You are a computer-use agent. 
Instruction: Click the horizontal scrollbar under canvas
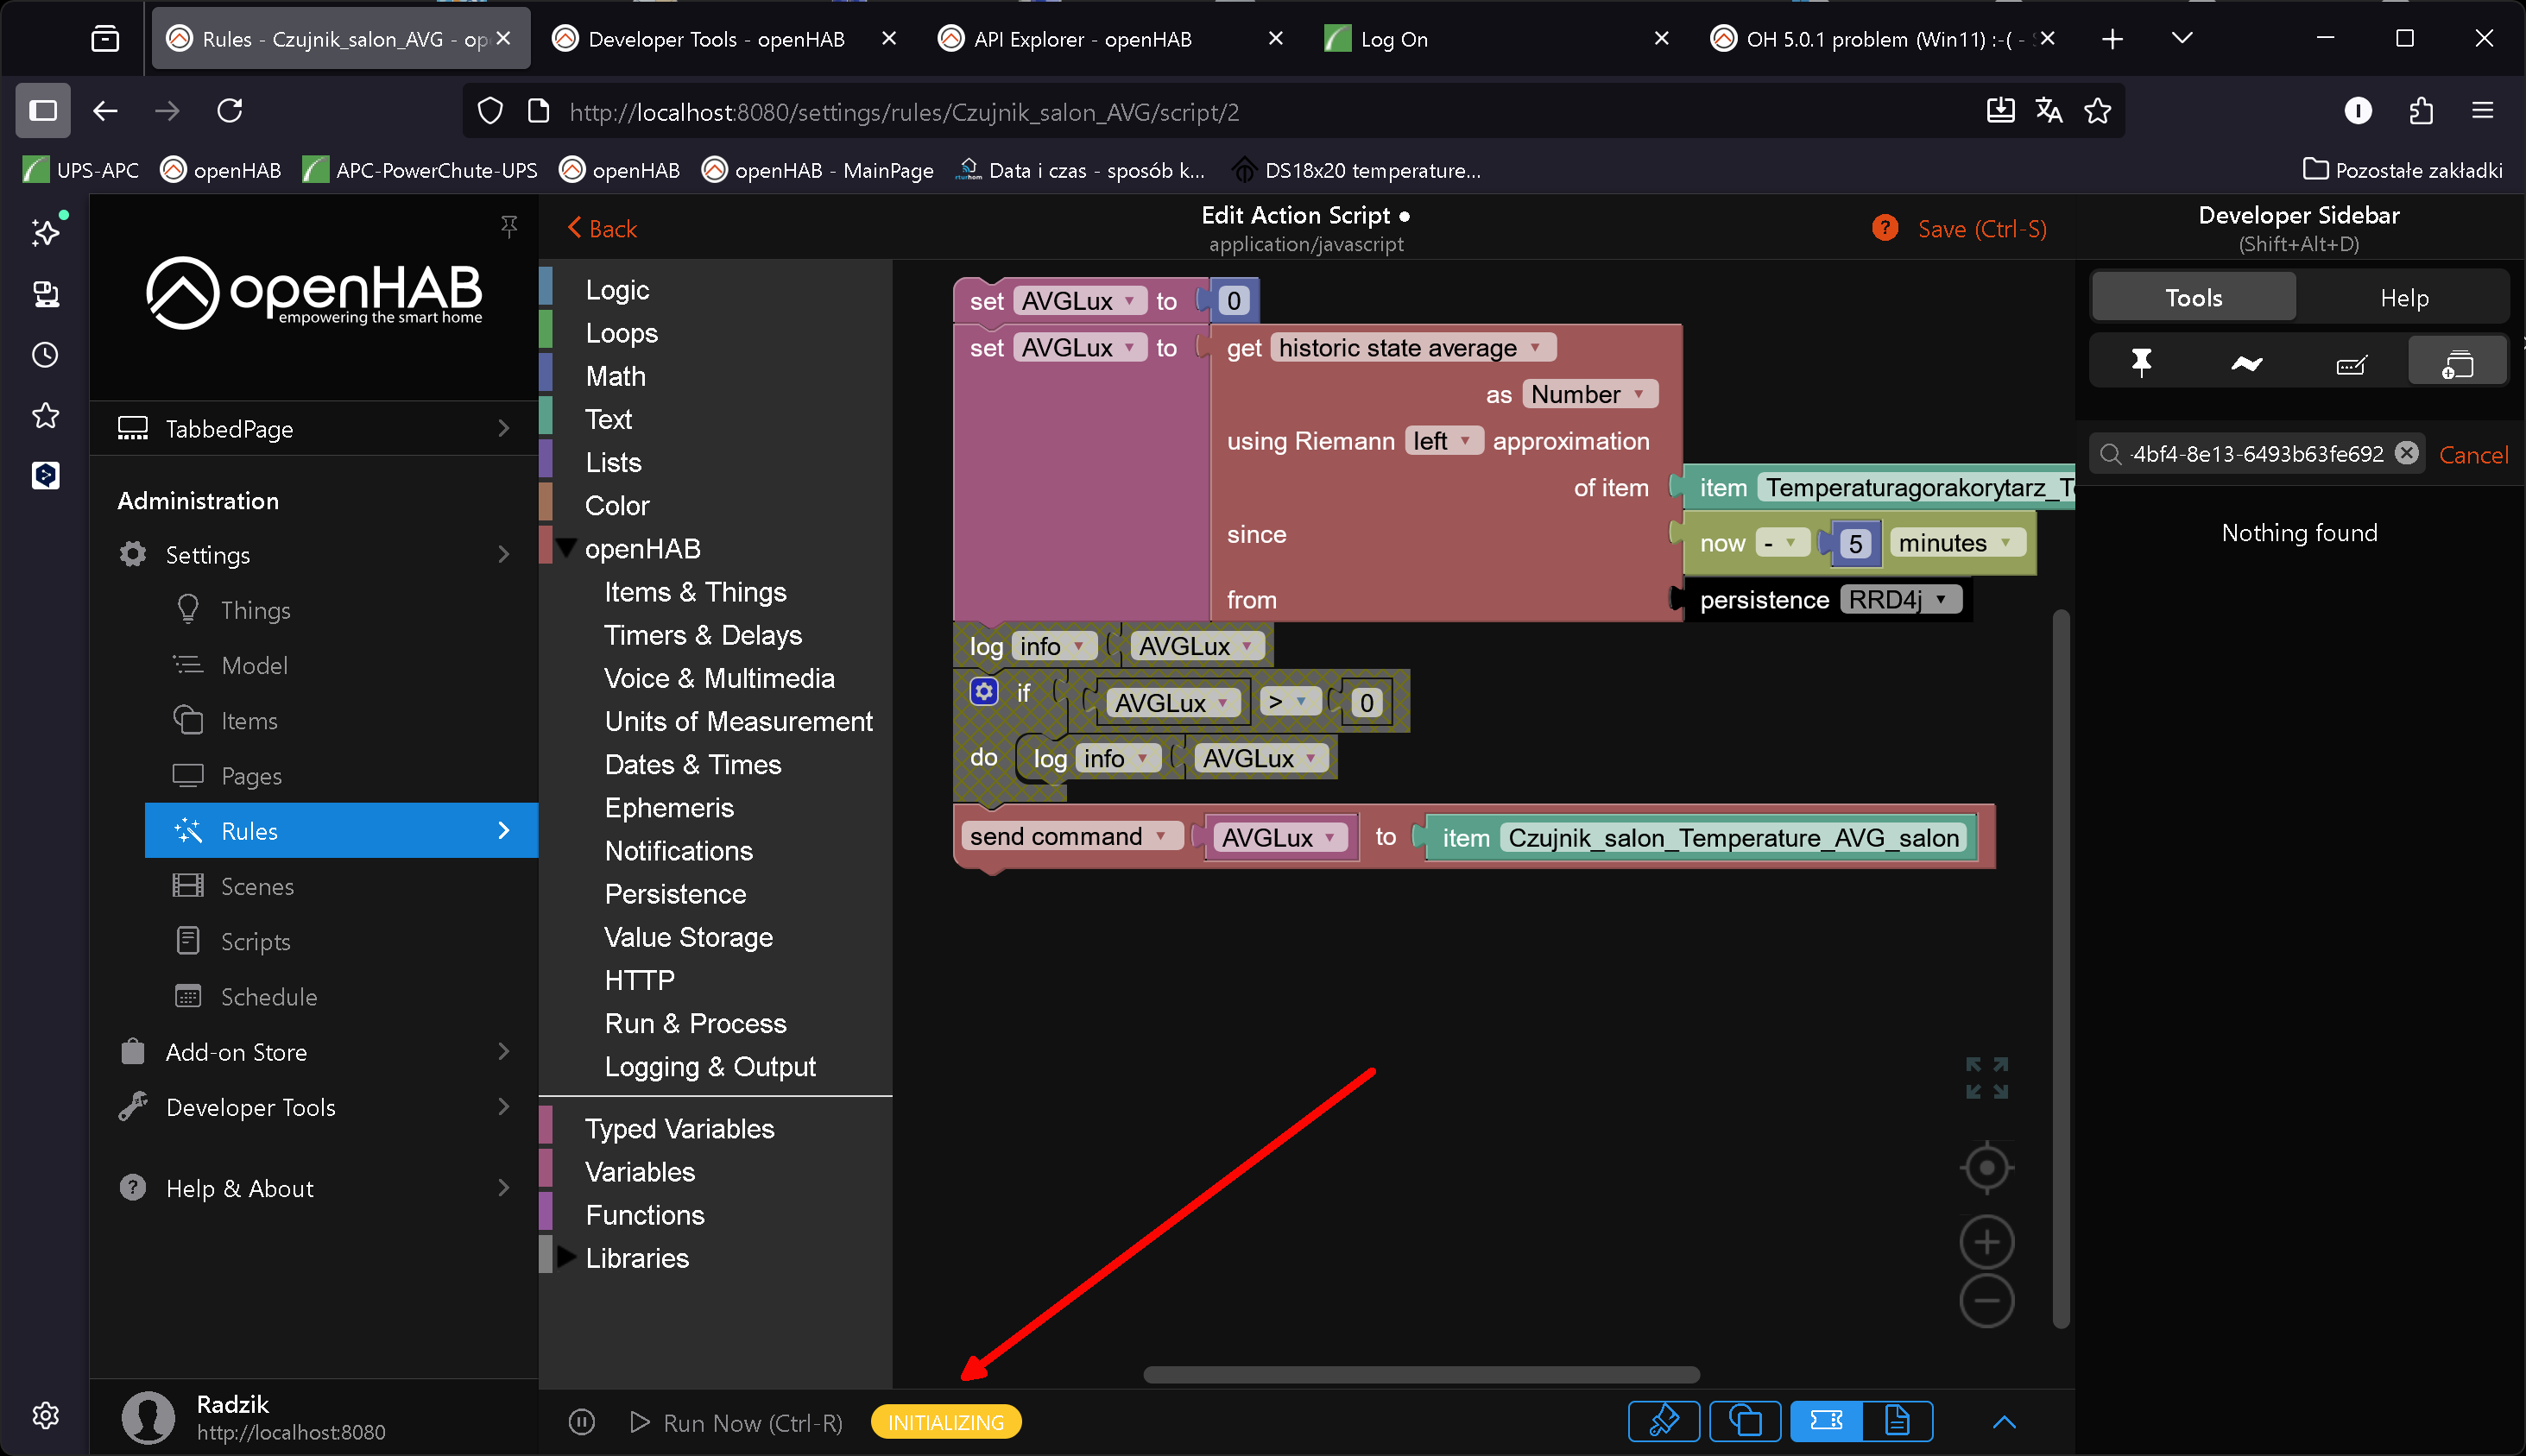(1420, 1374)
